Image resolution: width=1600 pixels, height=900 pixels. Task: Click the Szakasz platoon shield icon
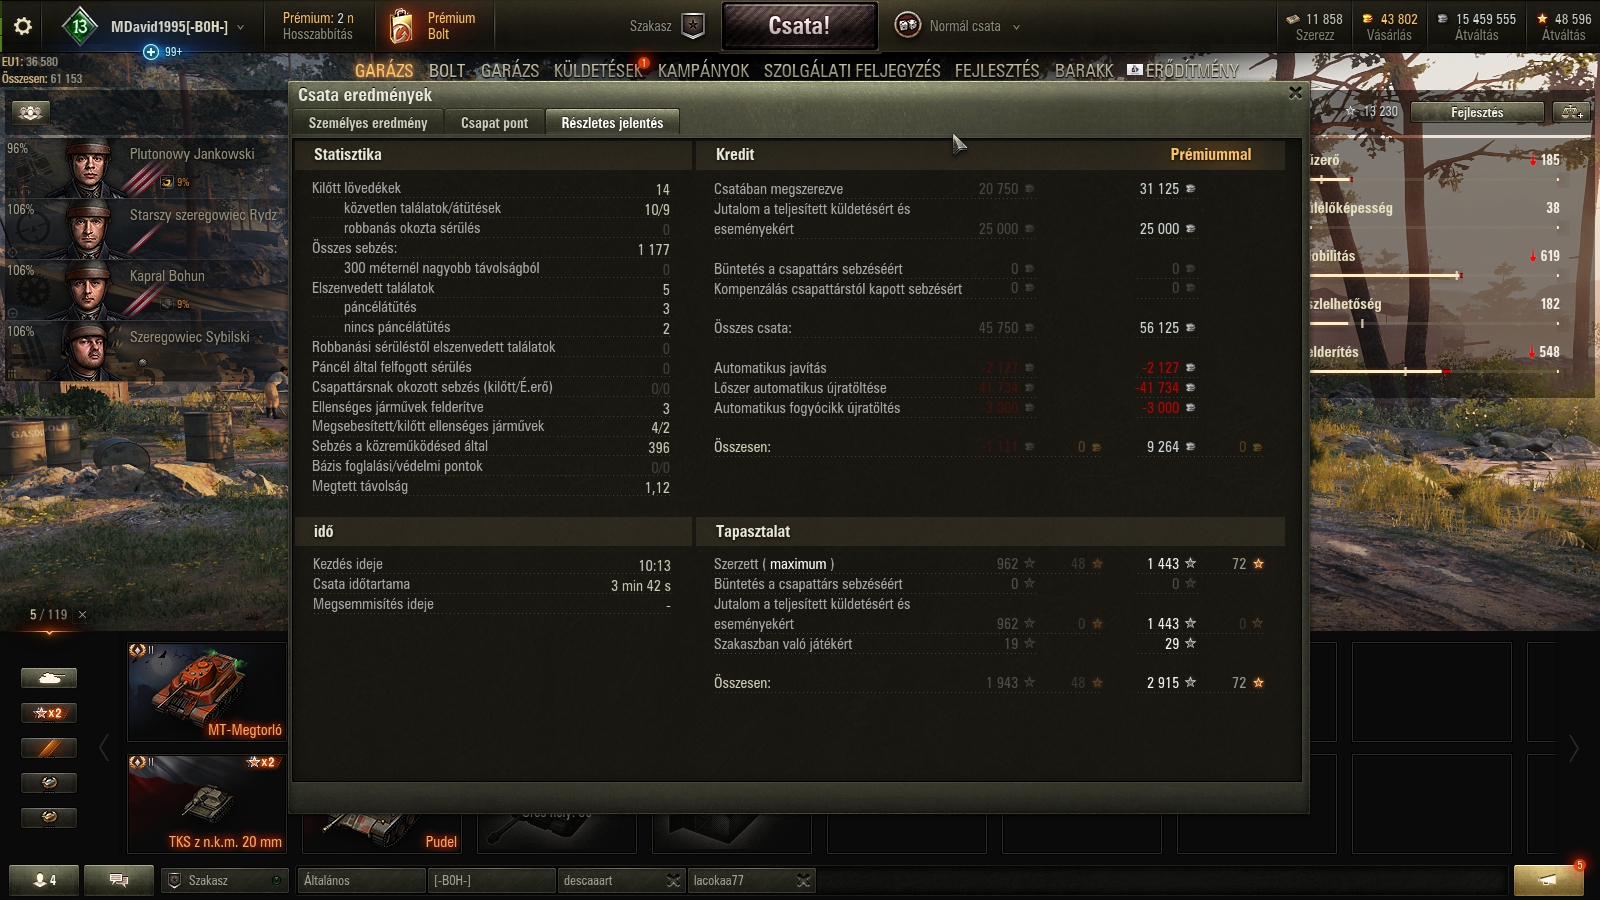693,26
